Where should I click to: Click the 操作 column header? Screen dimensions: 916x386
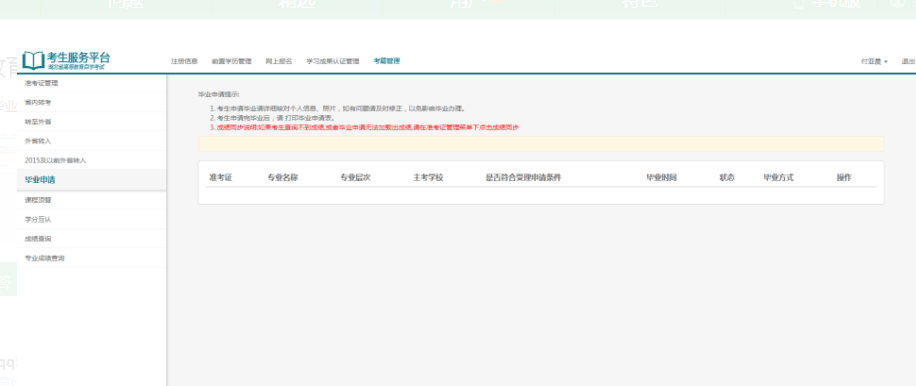pyautogui.click(x=844, y=178)
